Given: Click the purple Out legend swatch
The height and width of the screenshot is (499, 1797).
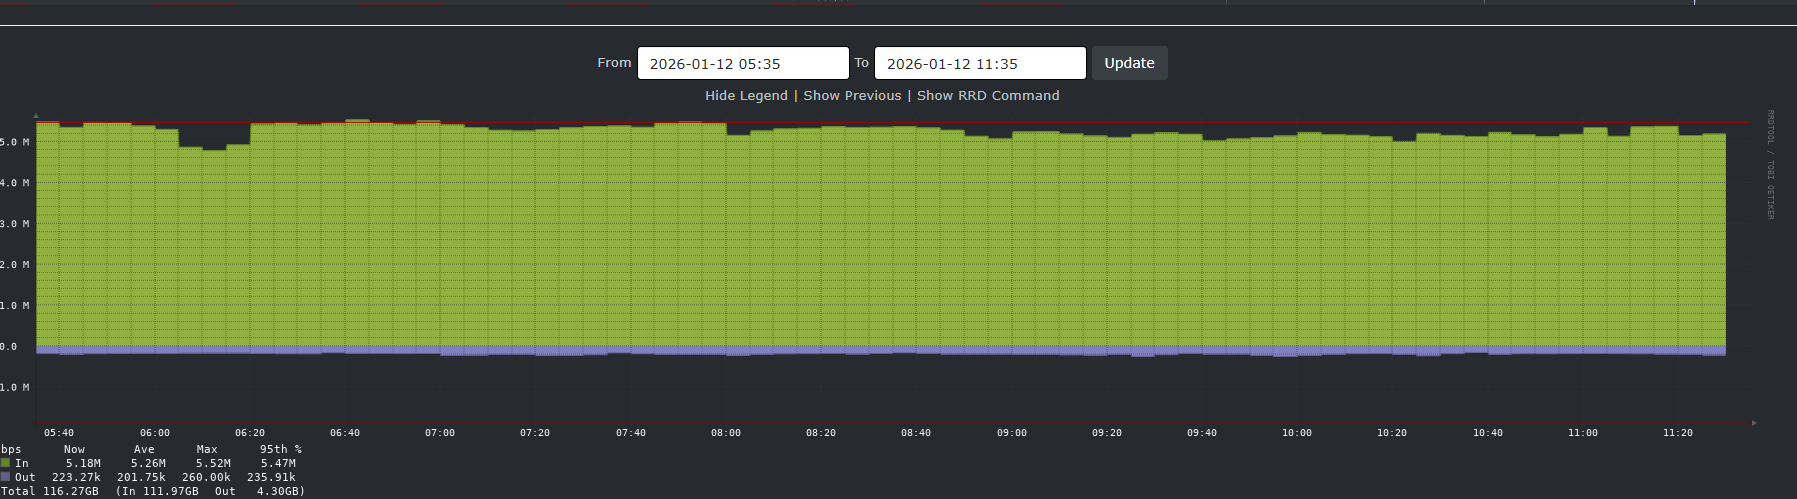Looking at the screenshot, I should pyautogui.click(x=6, y=477).
